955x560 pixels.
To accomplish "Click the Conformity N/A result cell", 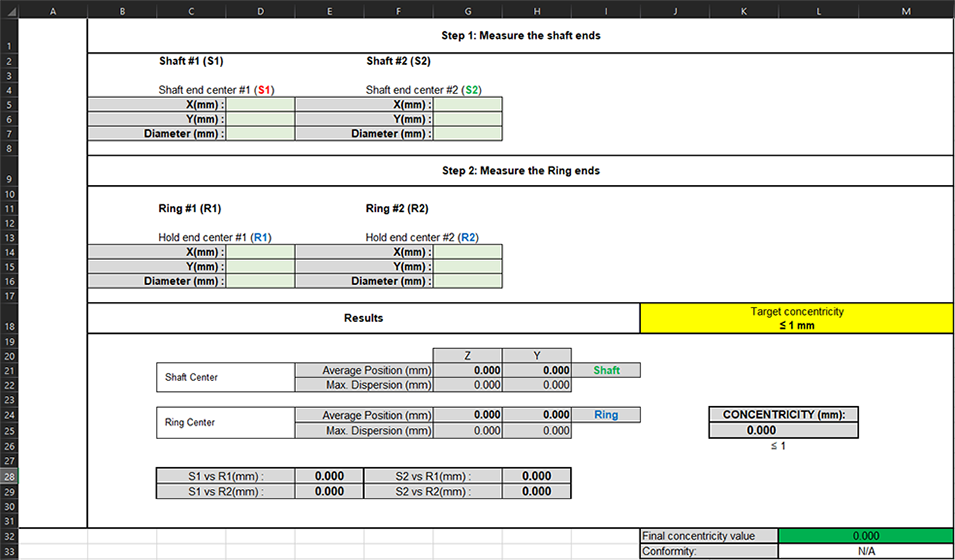I will click(x=865, y=551).
